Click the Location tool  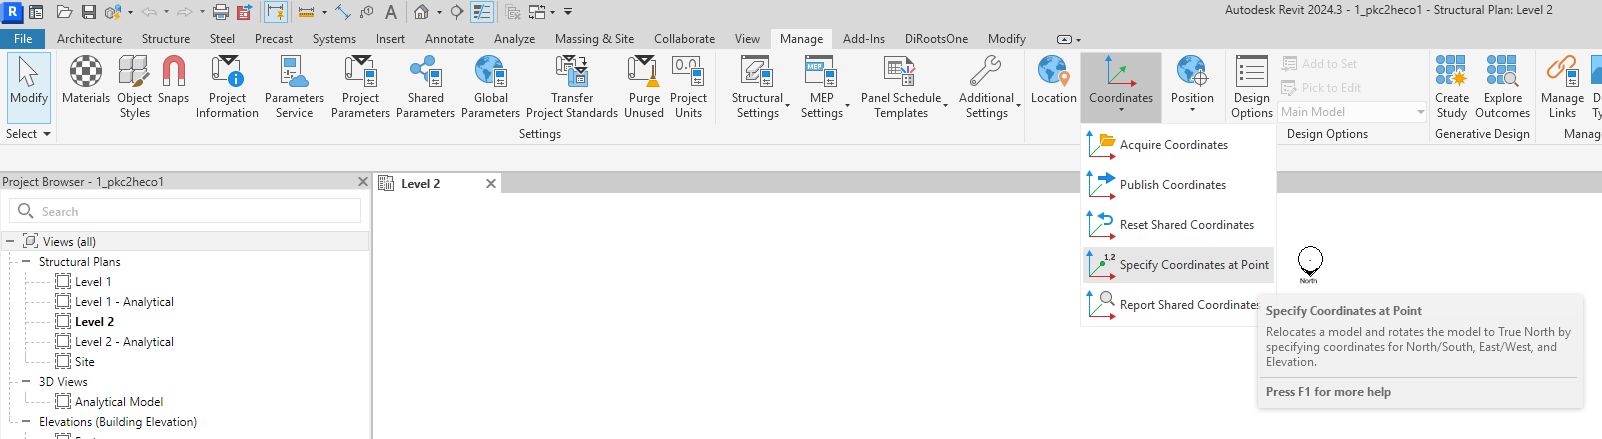pos(1054,80)
